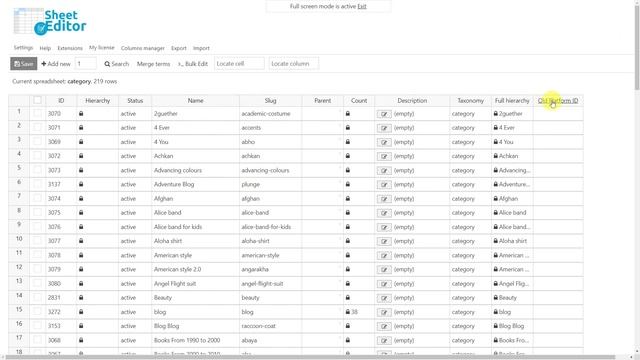Click the Parent cell of Afghan row
This screenshot has width=640, height=360.
(322, 198)
